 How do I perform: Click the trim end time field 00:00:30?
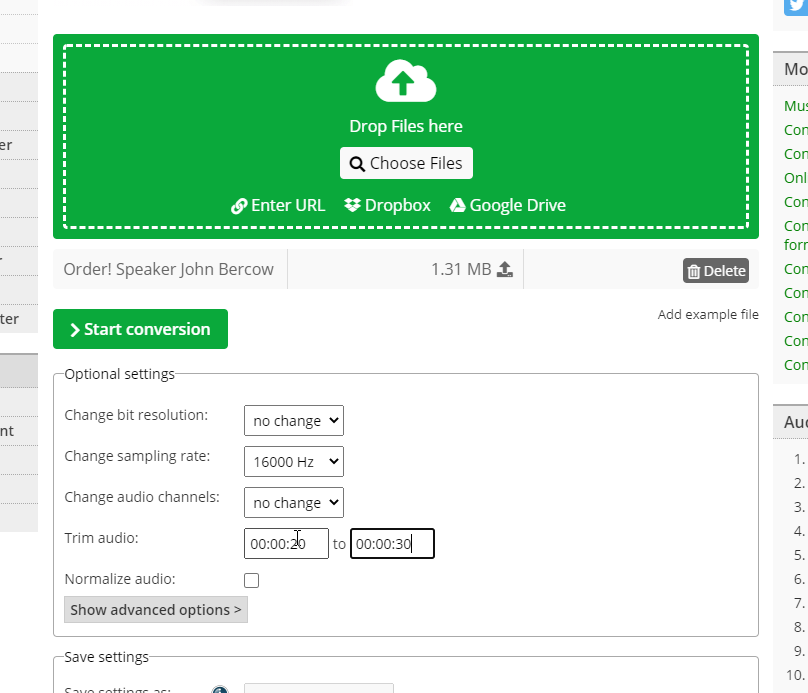(x=392, y=544)
